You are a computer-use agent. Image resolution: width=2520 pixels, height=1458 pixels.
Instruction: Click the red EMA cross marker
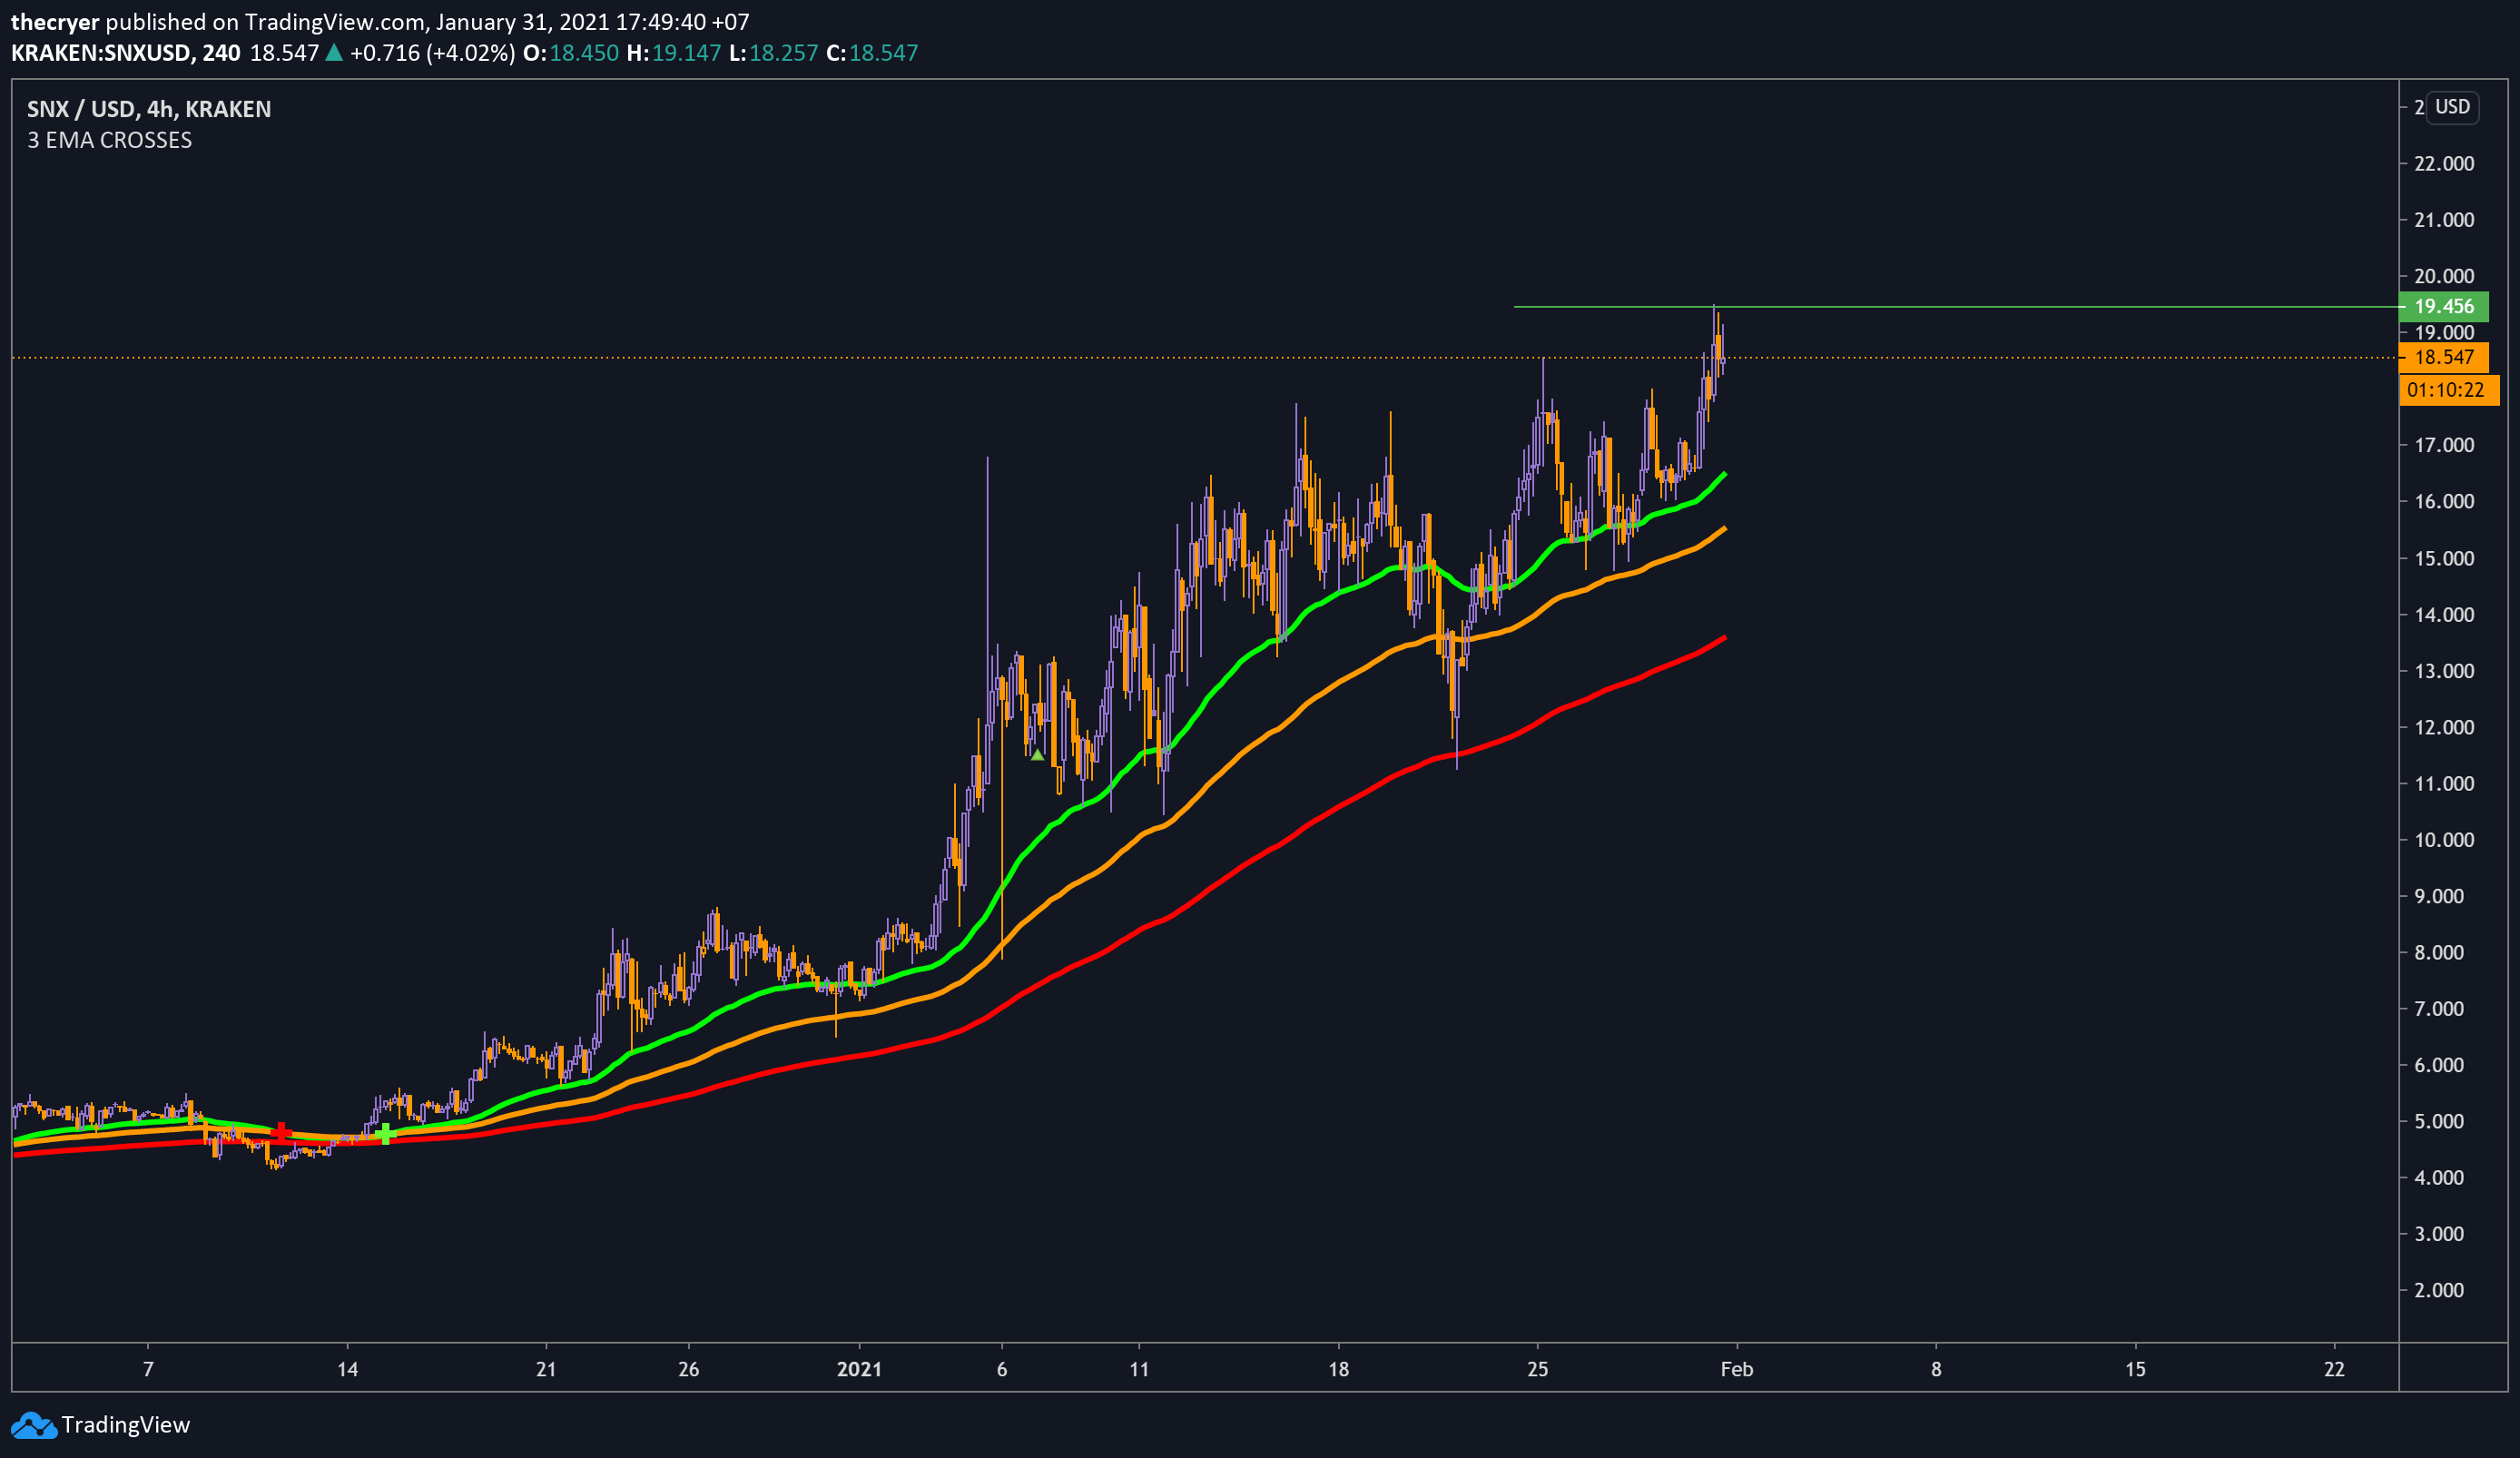point(282,1132)
